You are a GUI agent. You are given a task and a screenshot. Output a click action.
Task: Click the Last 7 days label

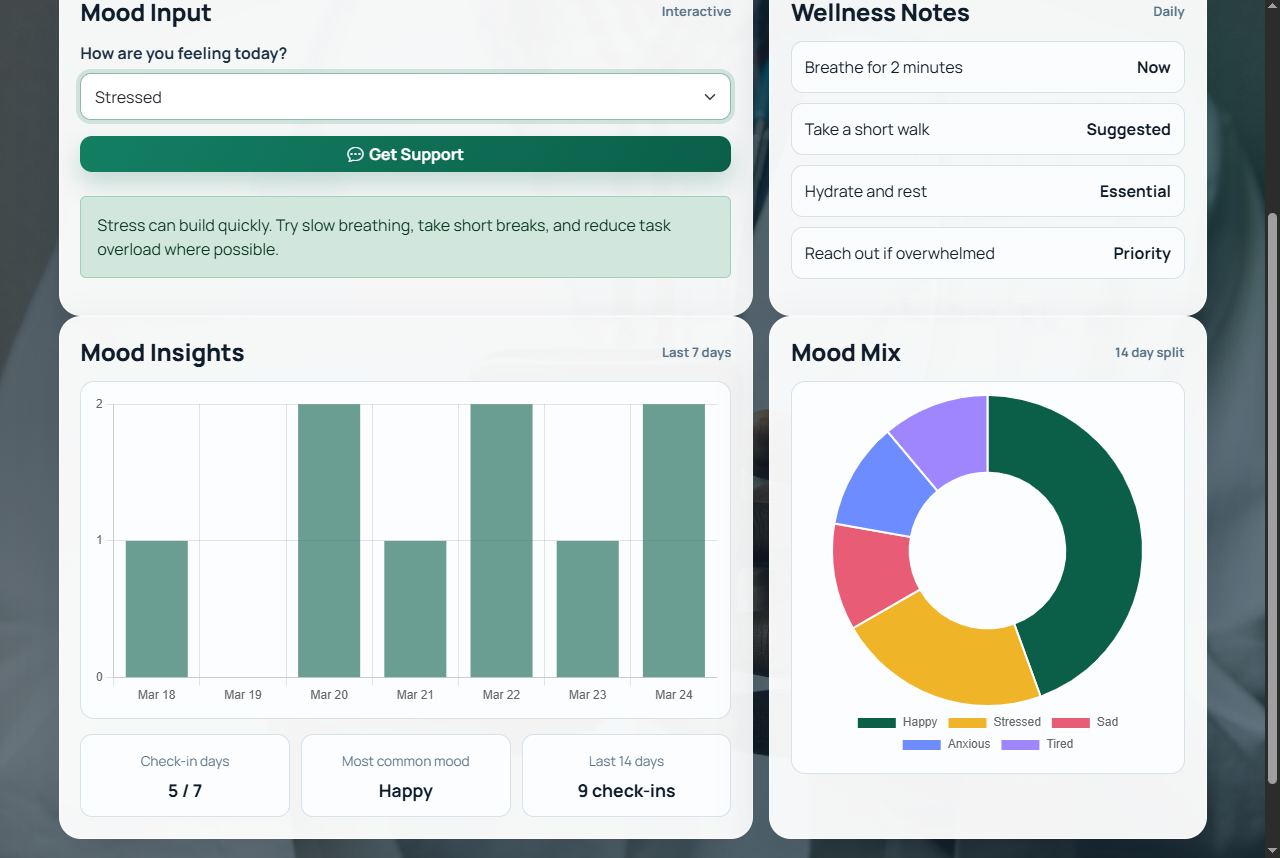tap(696, 353)
